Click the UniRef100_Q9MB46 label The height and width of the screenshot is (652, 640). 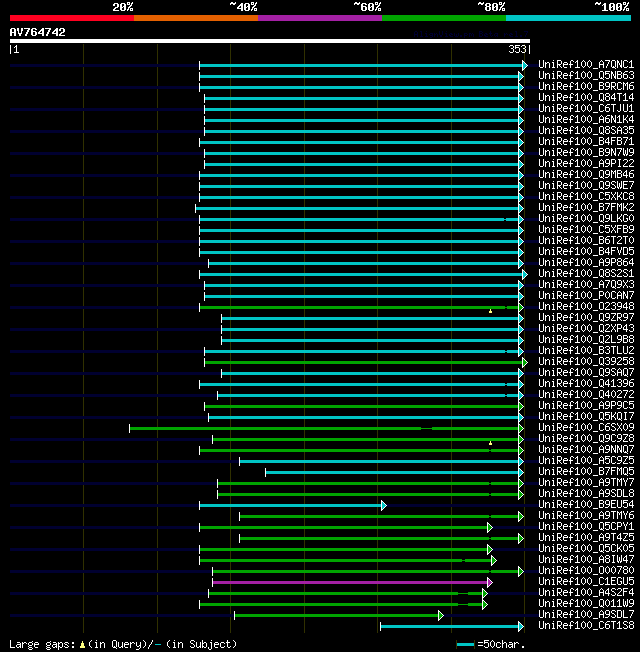point(586,174)
